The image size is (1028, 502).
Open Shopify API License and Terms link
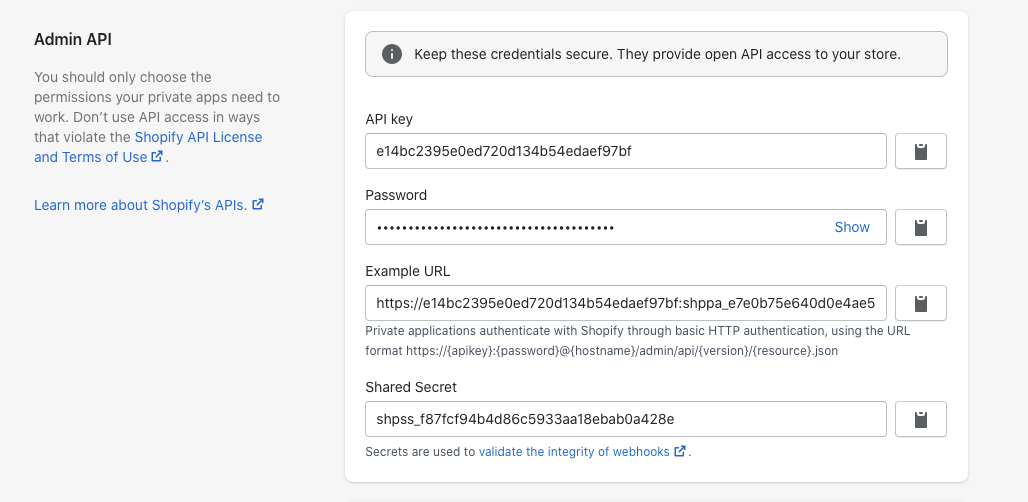pos(198,137)
